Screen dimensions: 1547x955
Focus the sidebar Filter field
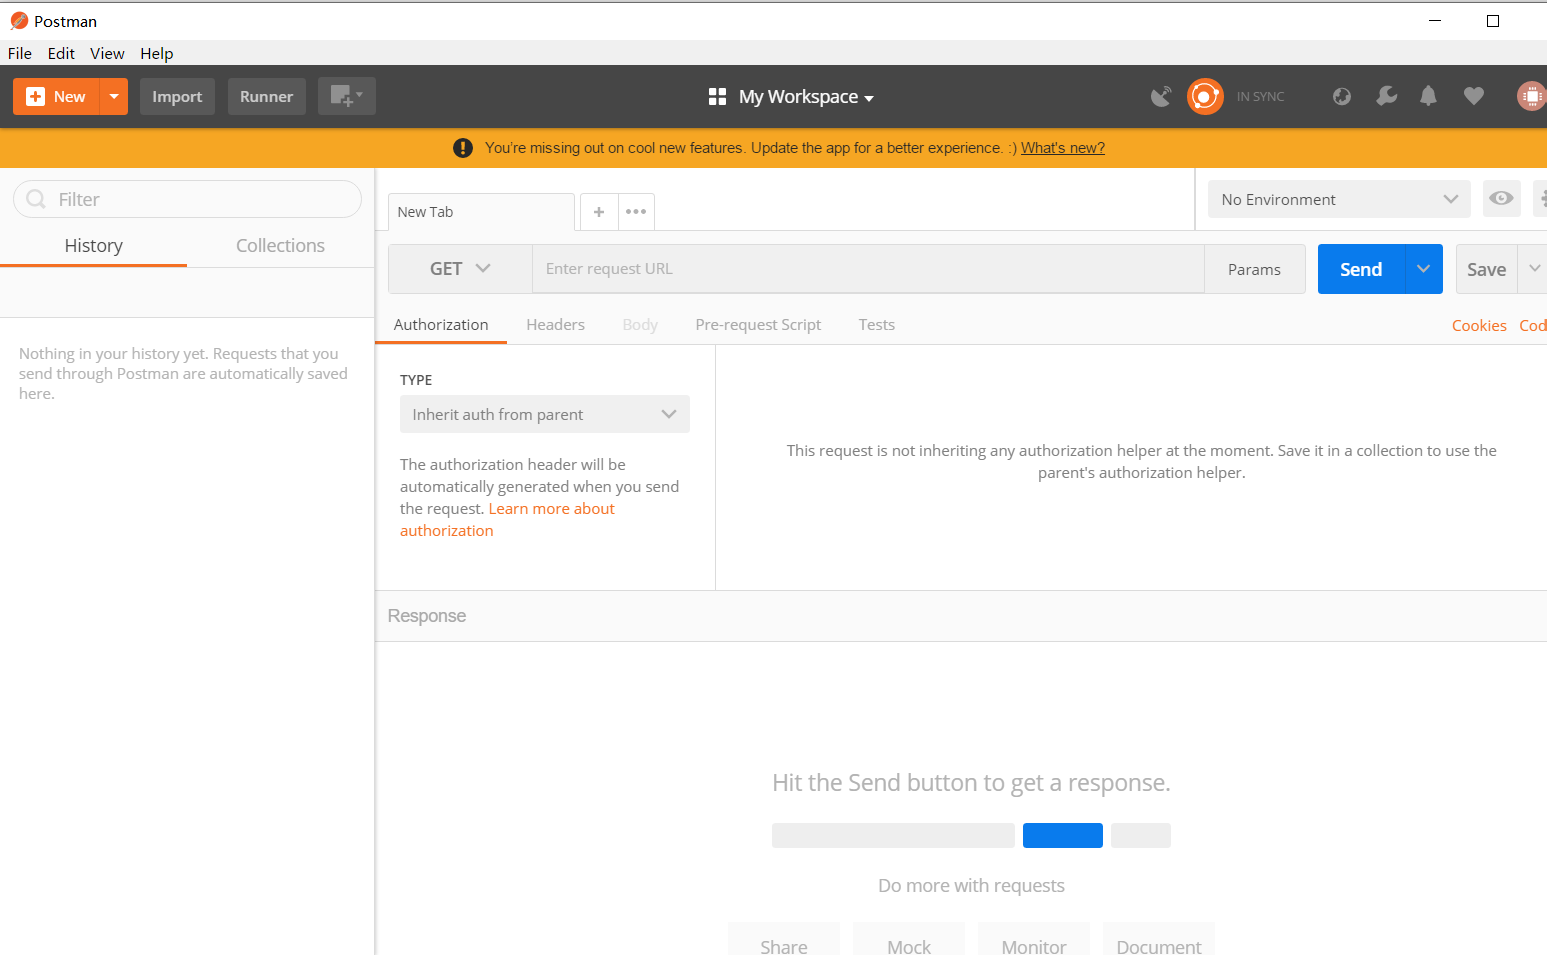pos(187,199)
